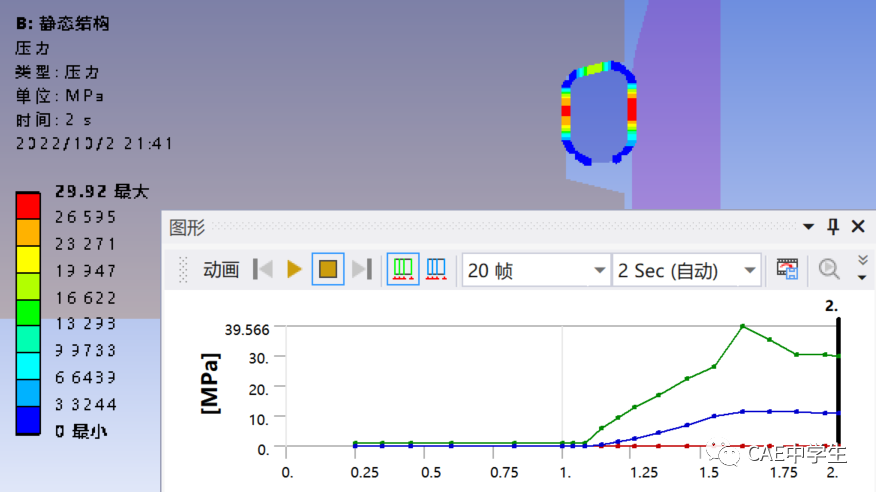Jump to previous animation frame
The image size is (876, 492).
pyautogui.click(x=263, y=269)
